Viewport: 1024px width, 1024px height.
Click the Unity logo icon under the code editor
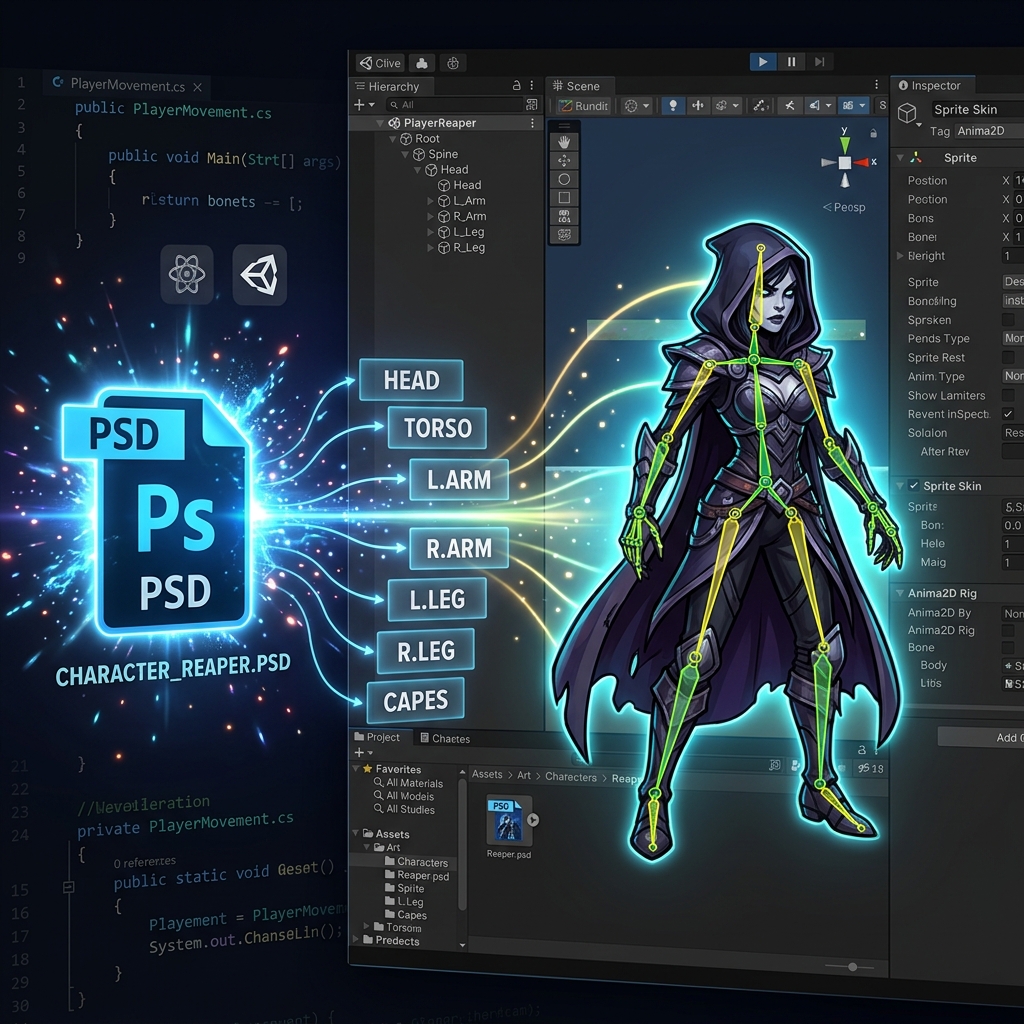pos(259,274)
